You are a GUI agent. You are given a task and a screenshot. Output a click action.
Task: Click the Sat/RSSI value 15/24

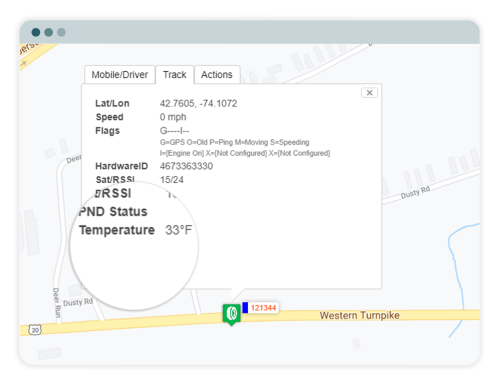[172, 180]
